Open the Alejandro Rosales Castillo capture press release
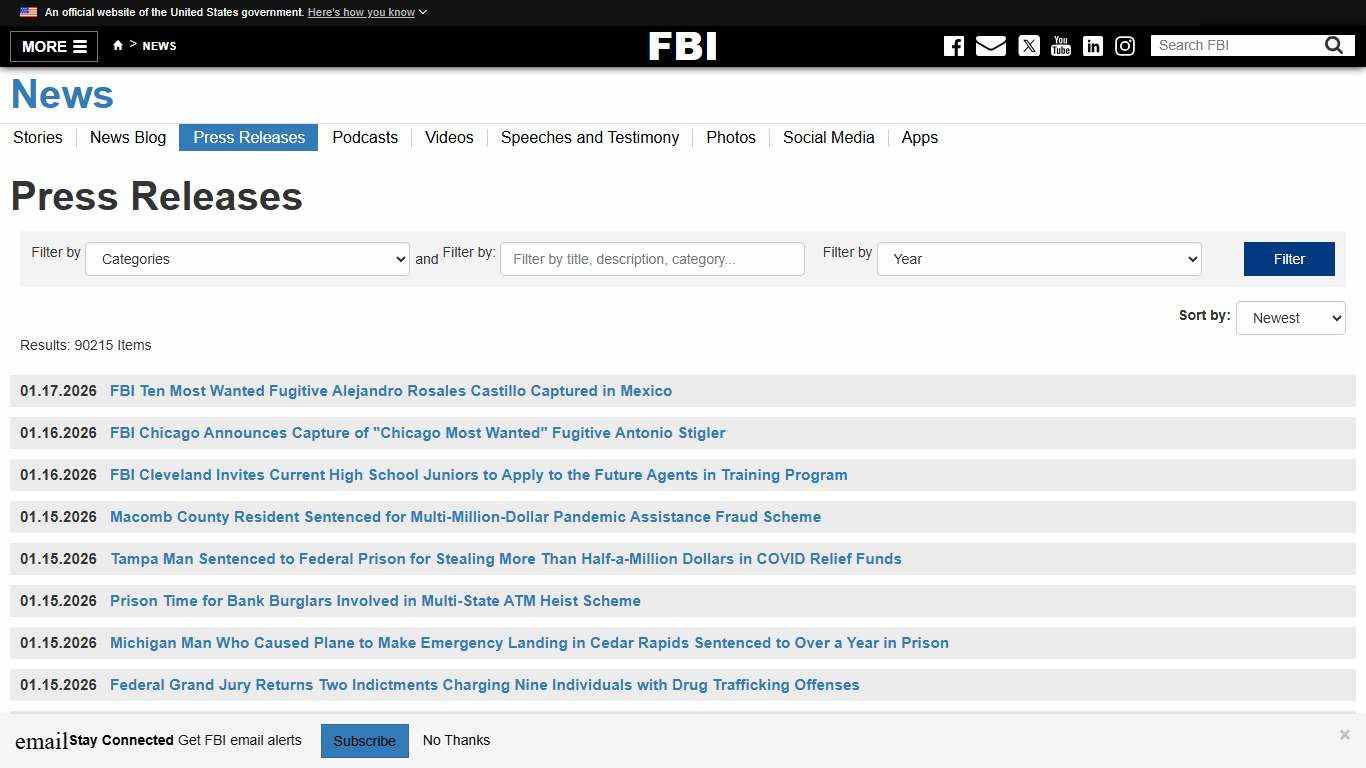Viewport: 1366px width, 768px height. click(391, 391)
